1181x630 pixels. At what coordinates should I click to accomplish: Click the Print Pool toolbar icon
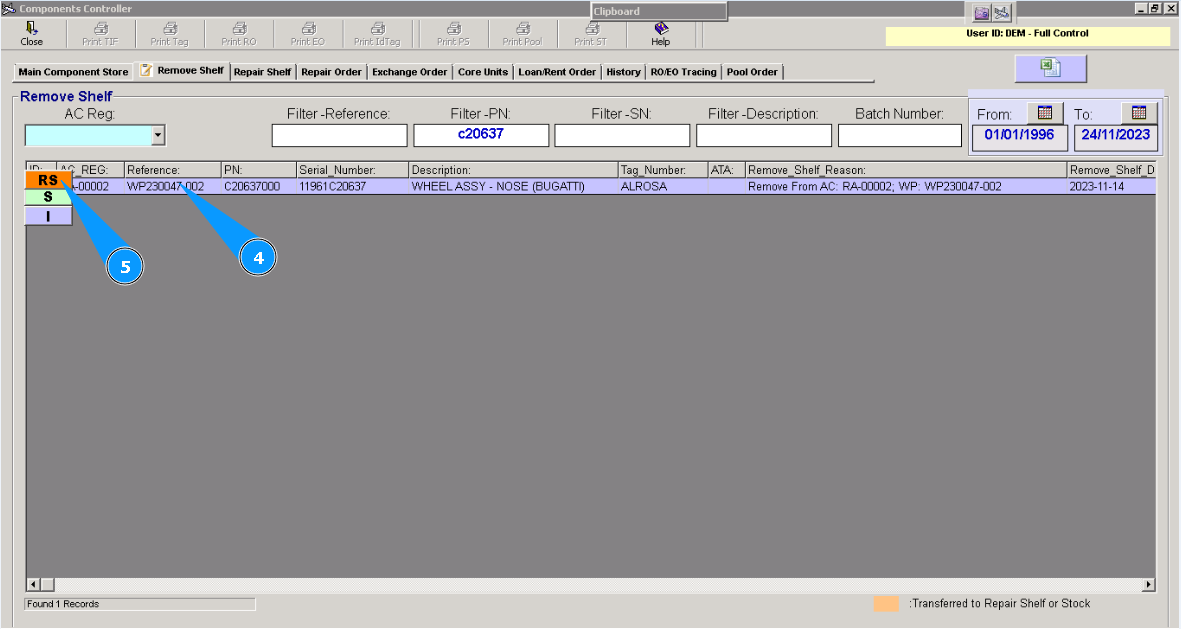click(522, 34)
